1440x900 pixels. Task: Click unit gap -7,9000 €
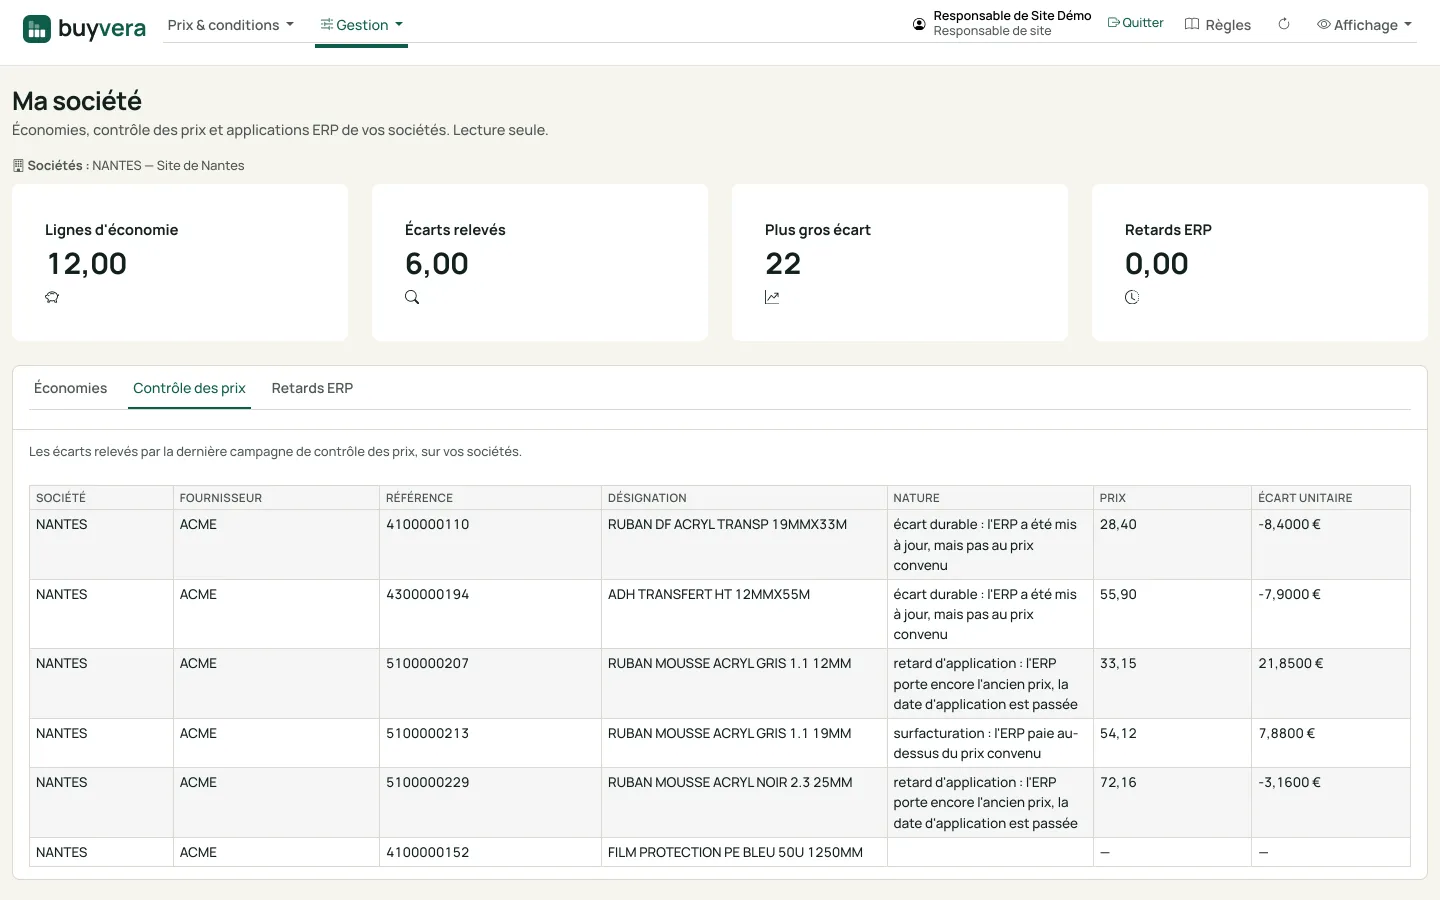tap(1289, 594)
